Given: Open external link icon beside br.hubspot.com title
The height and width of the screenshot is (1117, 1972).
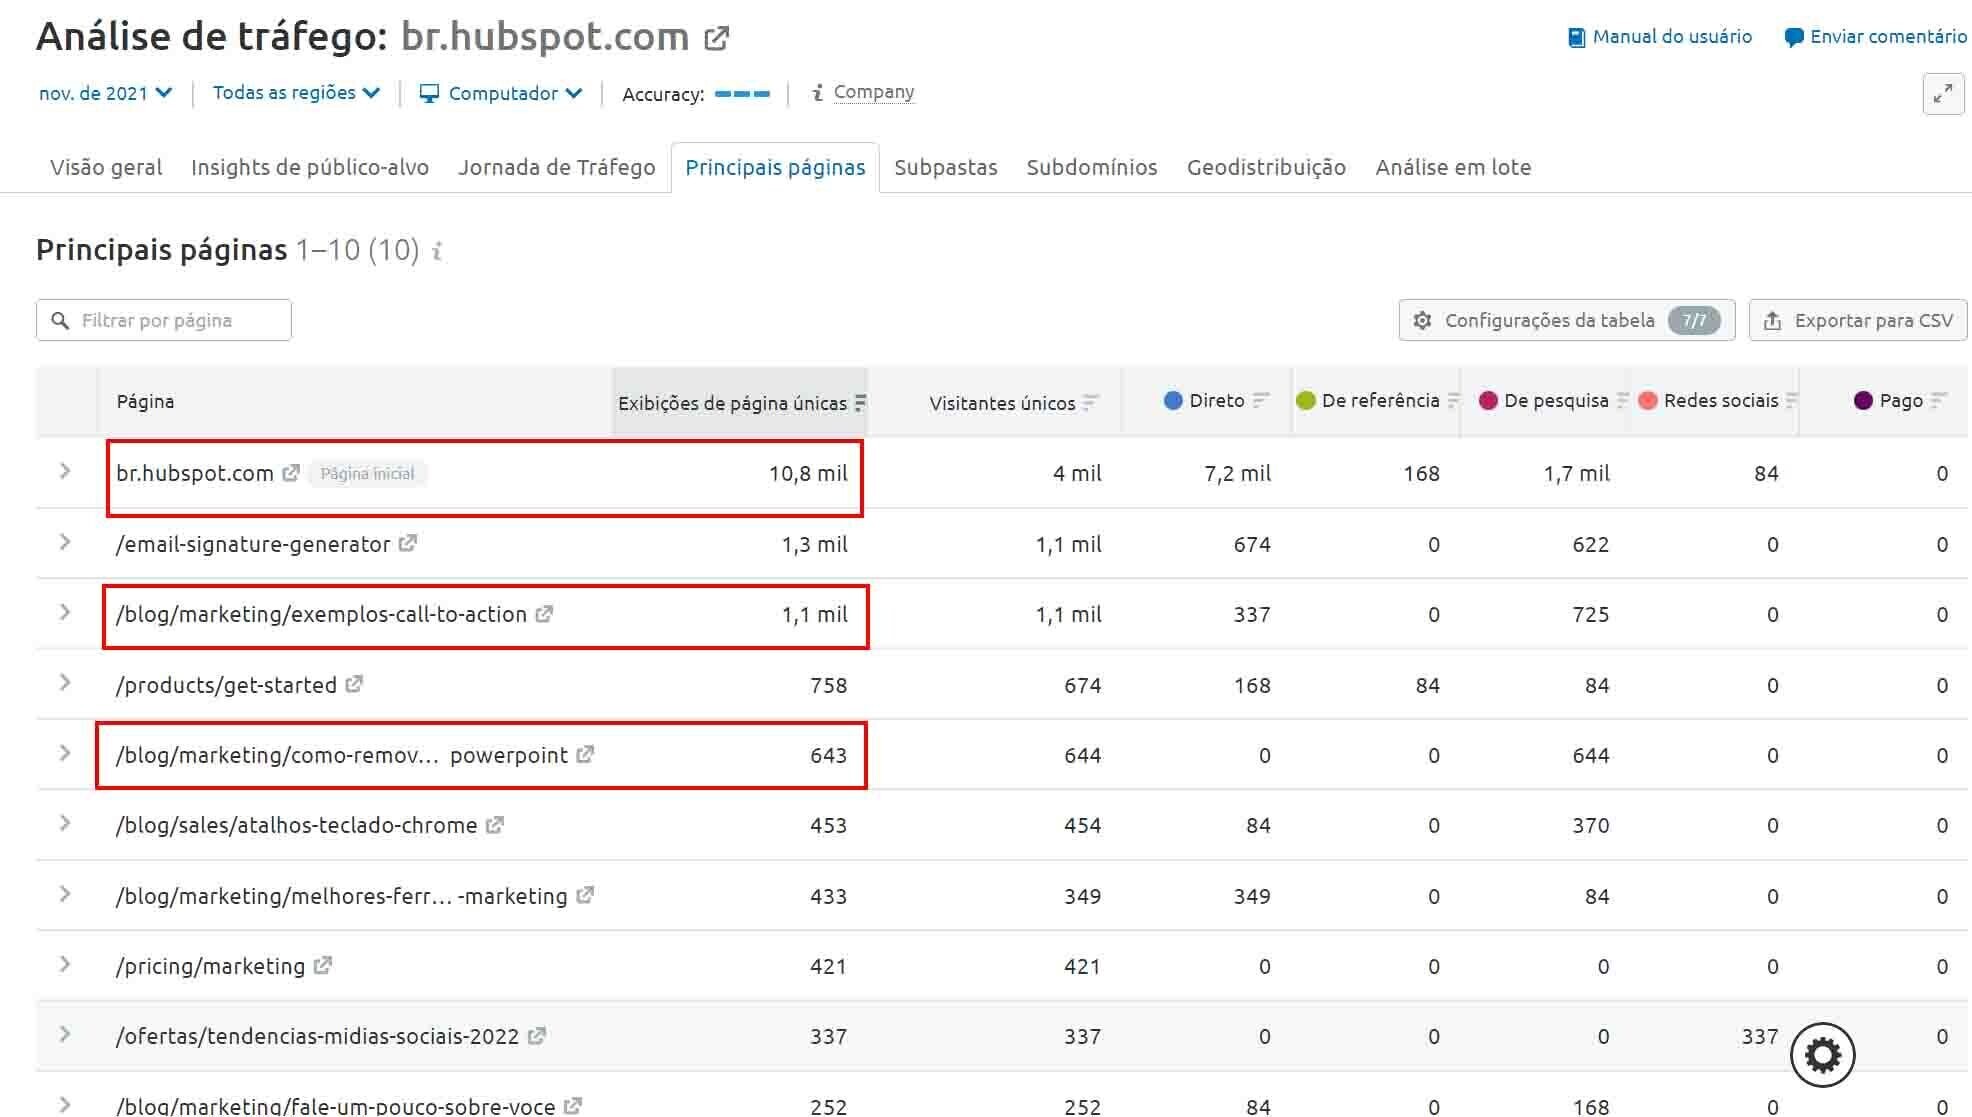Looking at the screenshot, I should point(716,39).
